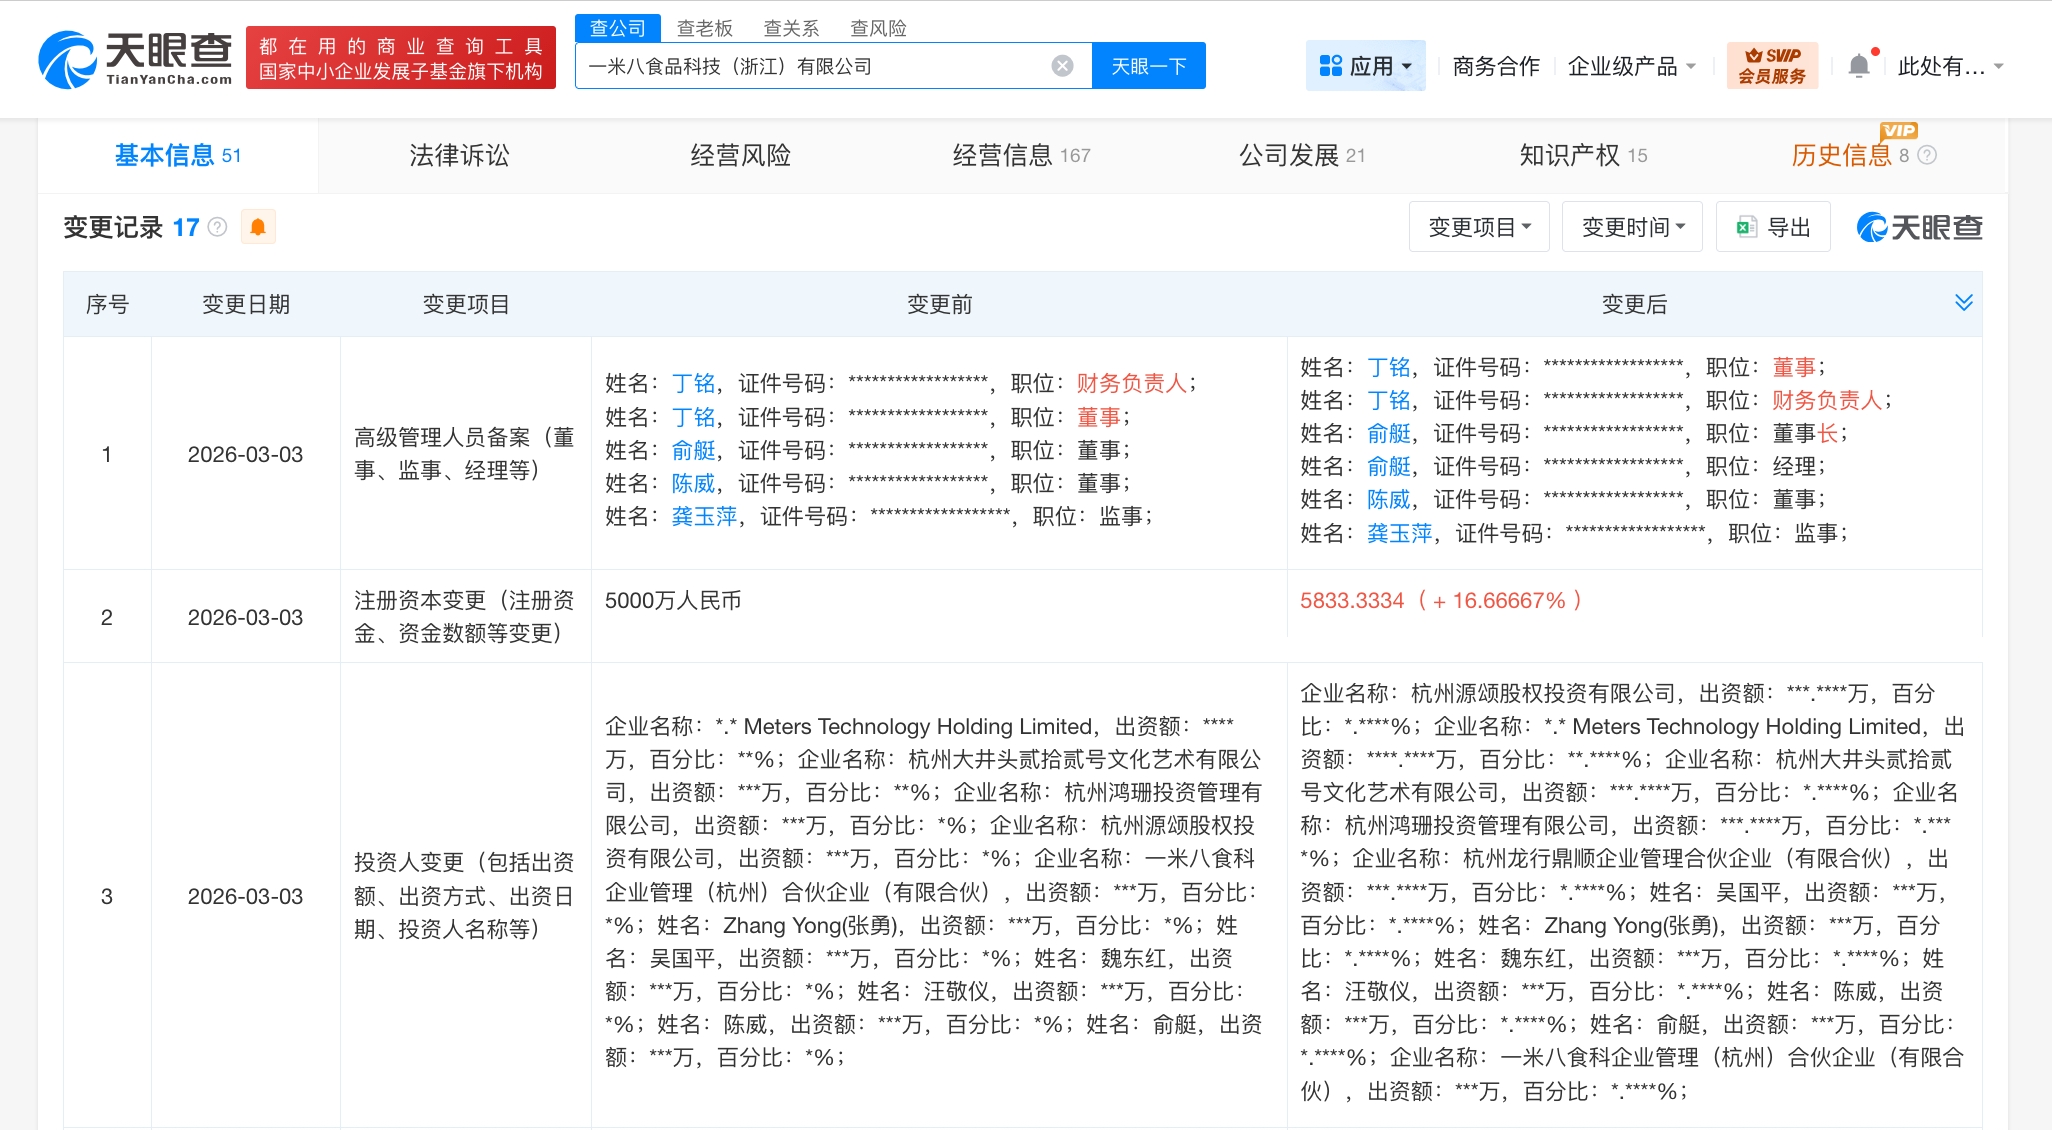This screenshot has height=1130, width=2052.
Task: Open the 变更时间 filter dropdown
Action: click(1632, 227)
